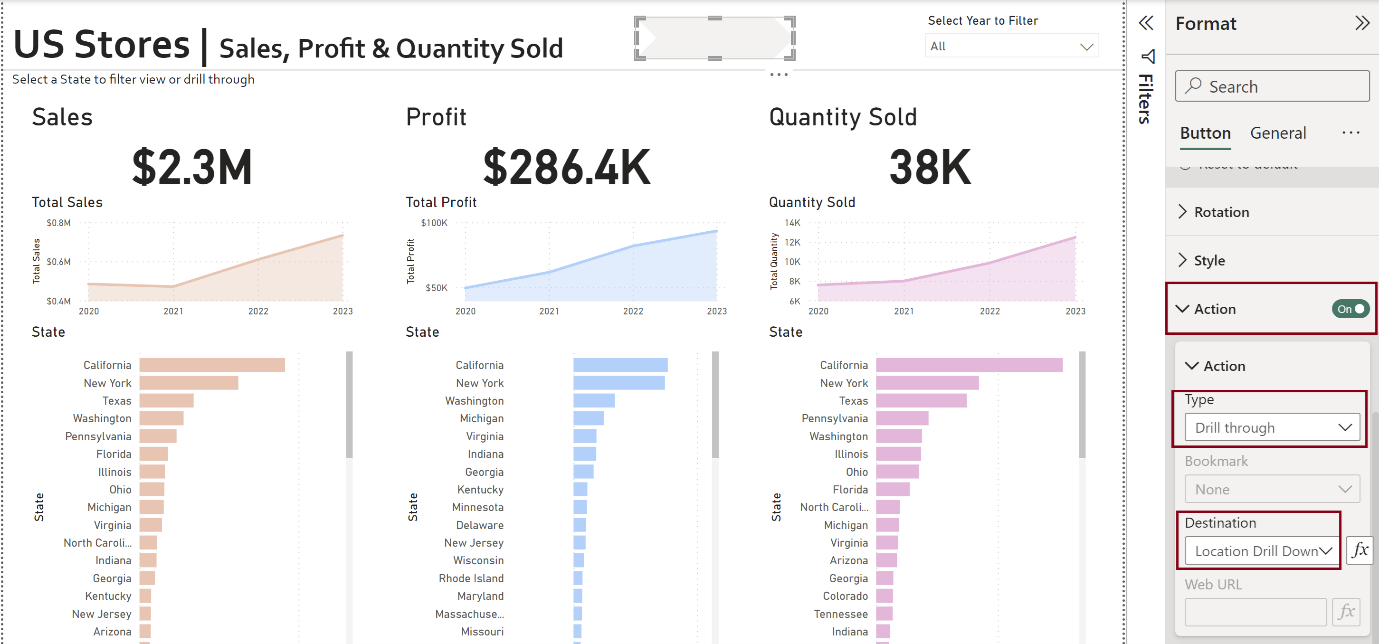The height and width of the screenshot is (644, 1379).
Task: Open the Destination dropdown
Action: pos(1262,551)
